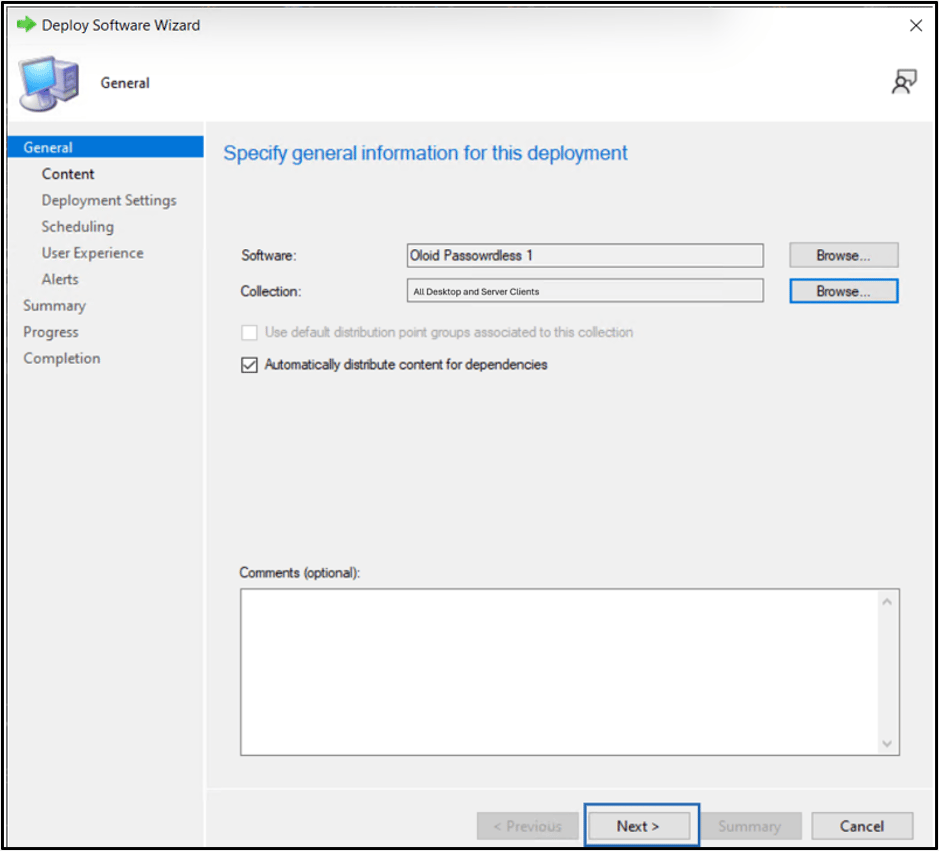The width and height of the screenshot is (939, 851).
Task: Click Software field Oloid Passowrdless 1
Action: coord(585,256)
